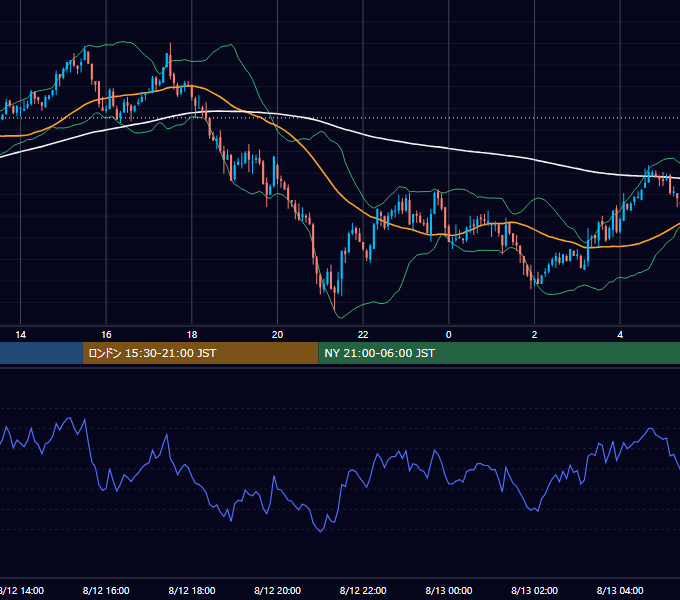680x600 pixels.
Task: Click hour label 22 on price chart axis
Action: tap(363, 335)
